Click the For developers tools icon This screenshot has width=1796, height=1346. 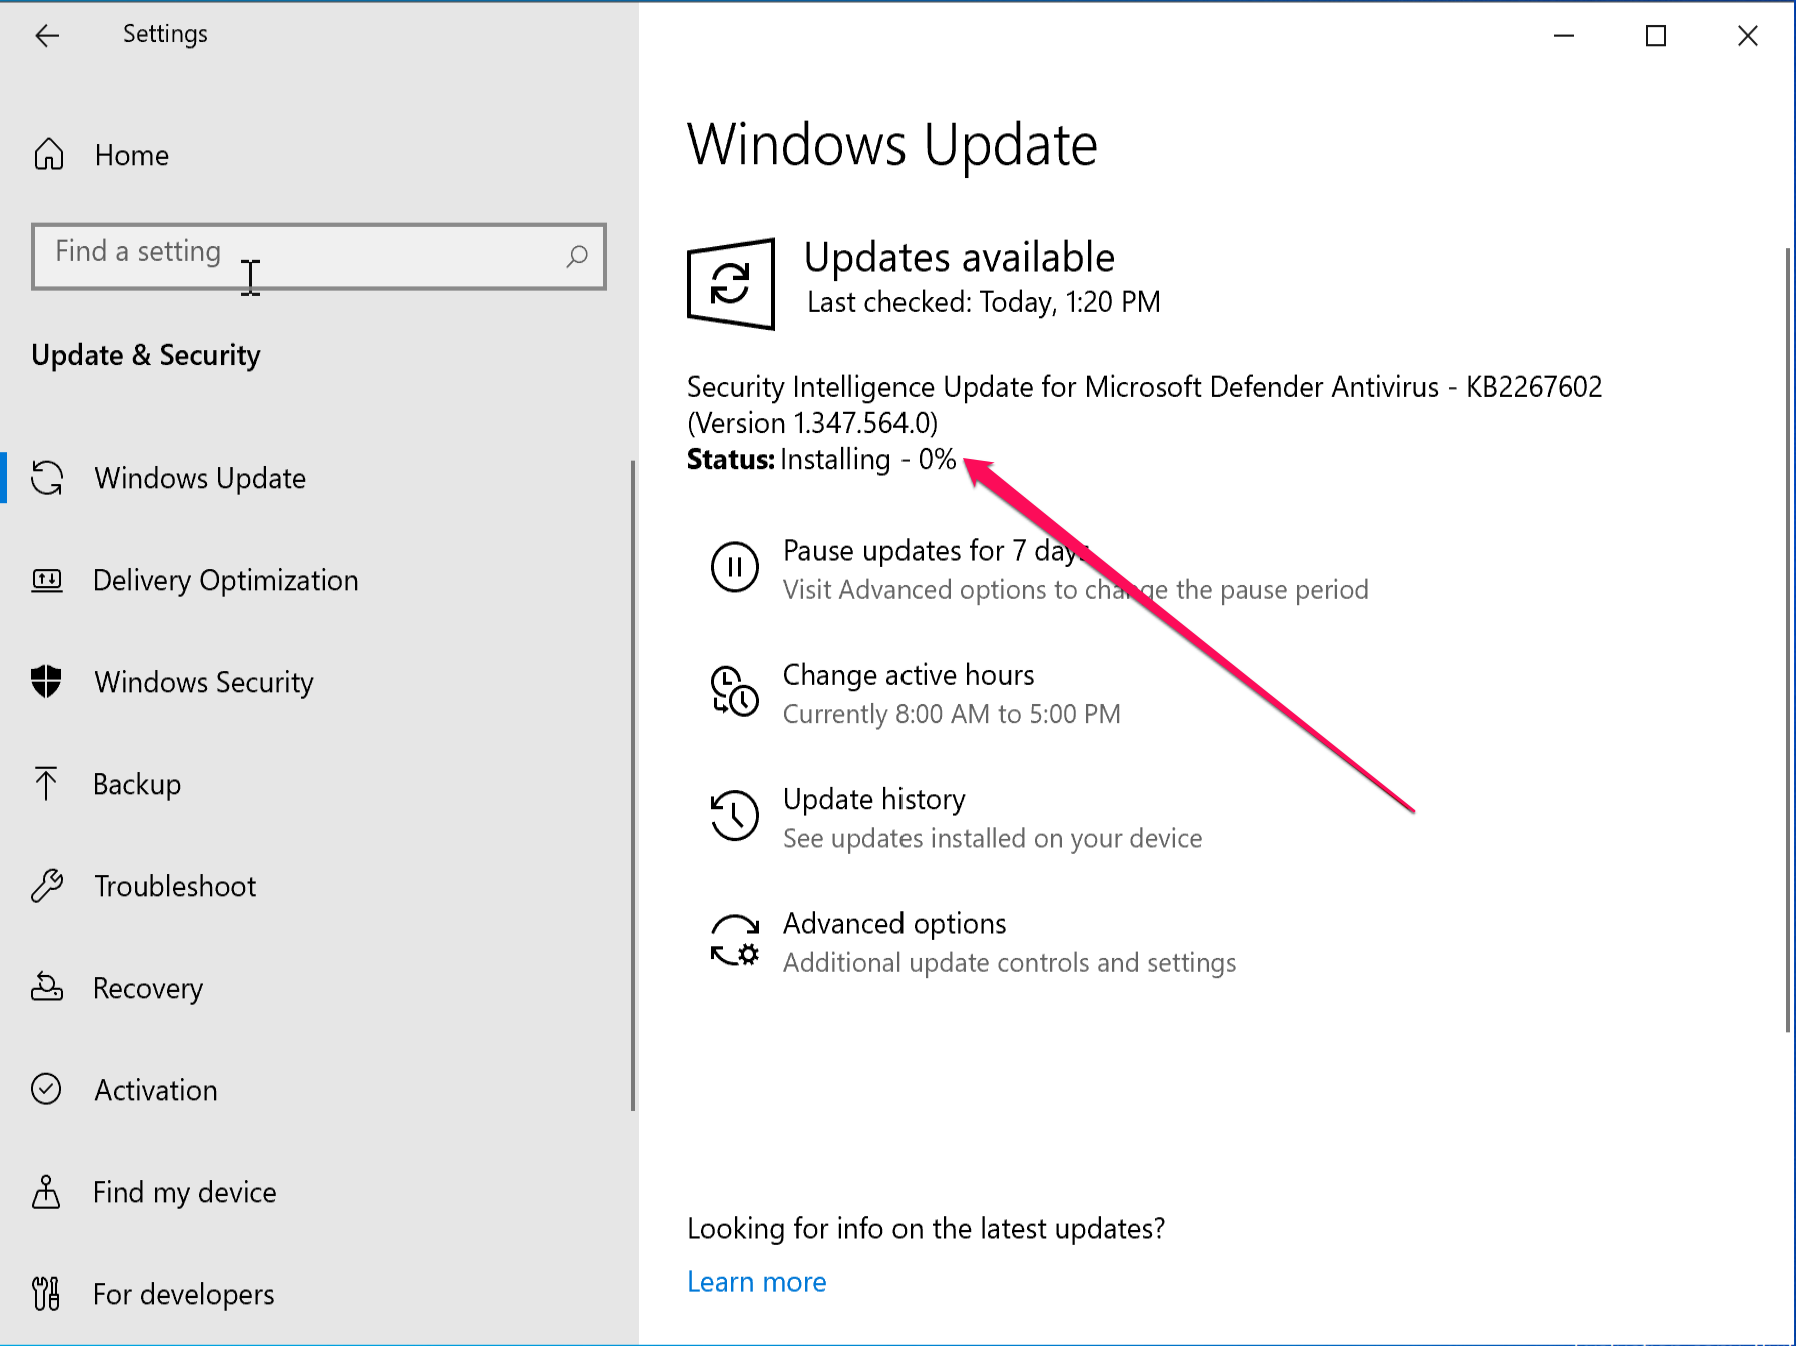(46, 1293)
